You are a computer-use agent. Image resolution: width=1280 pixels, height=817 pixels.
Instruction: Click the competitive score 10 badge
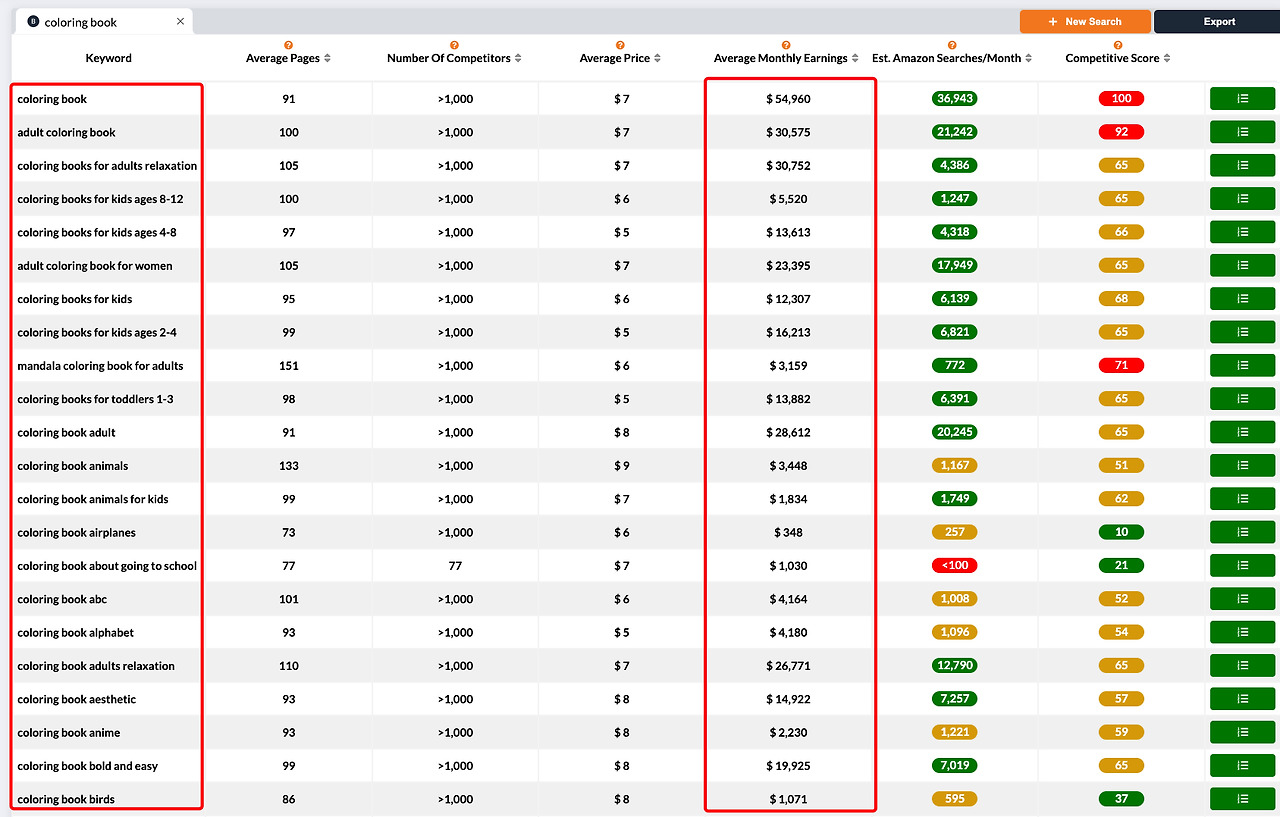click(1121, 532)
